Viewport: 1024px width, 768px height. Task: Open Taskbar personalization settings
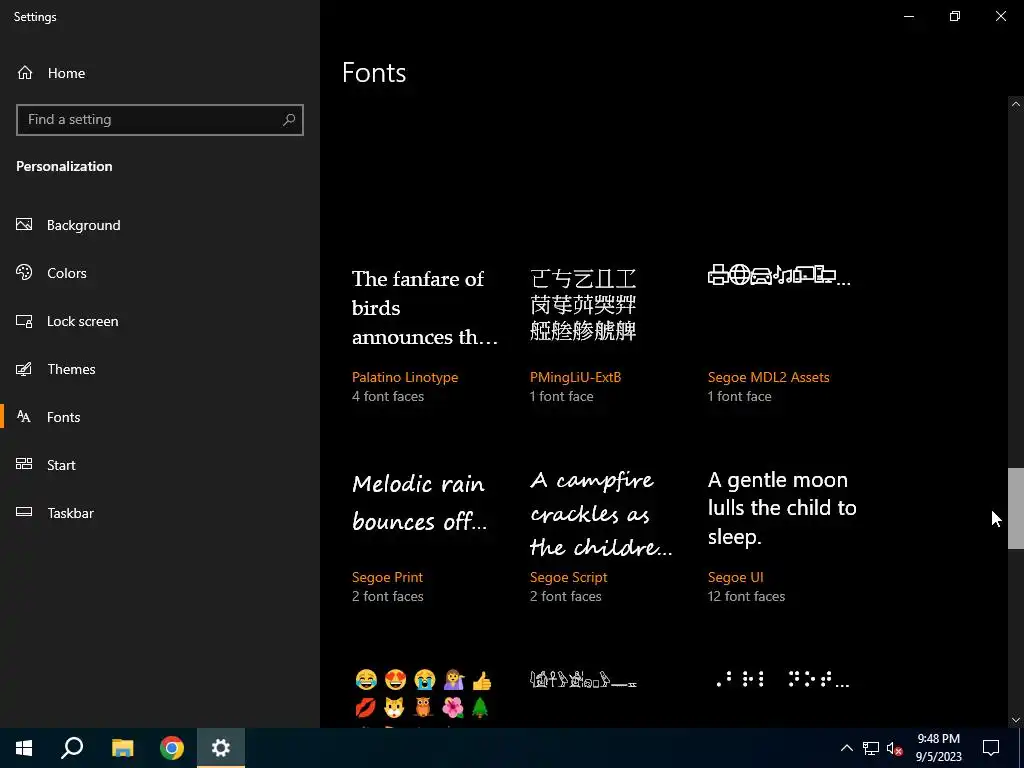(x=71, y=513)
